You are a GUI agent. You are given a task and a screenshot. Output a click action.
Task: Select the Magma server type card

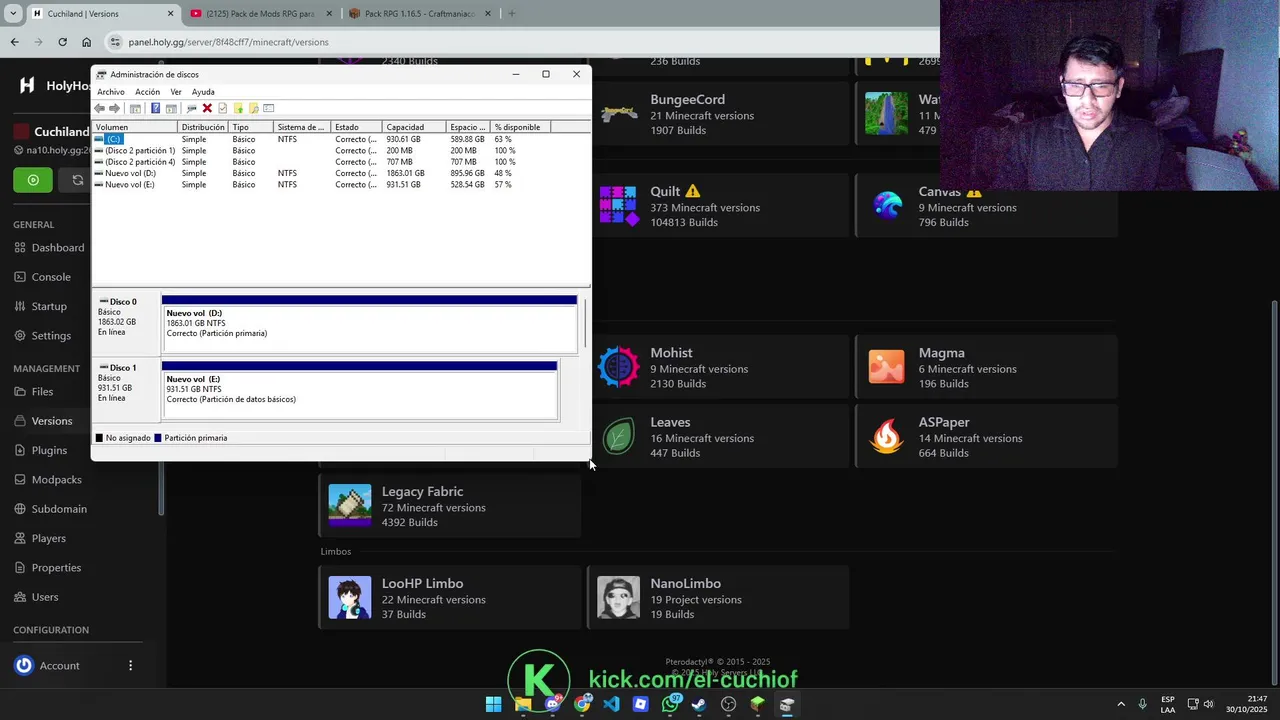[986, 367]
